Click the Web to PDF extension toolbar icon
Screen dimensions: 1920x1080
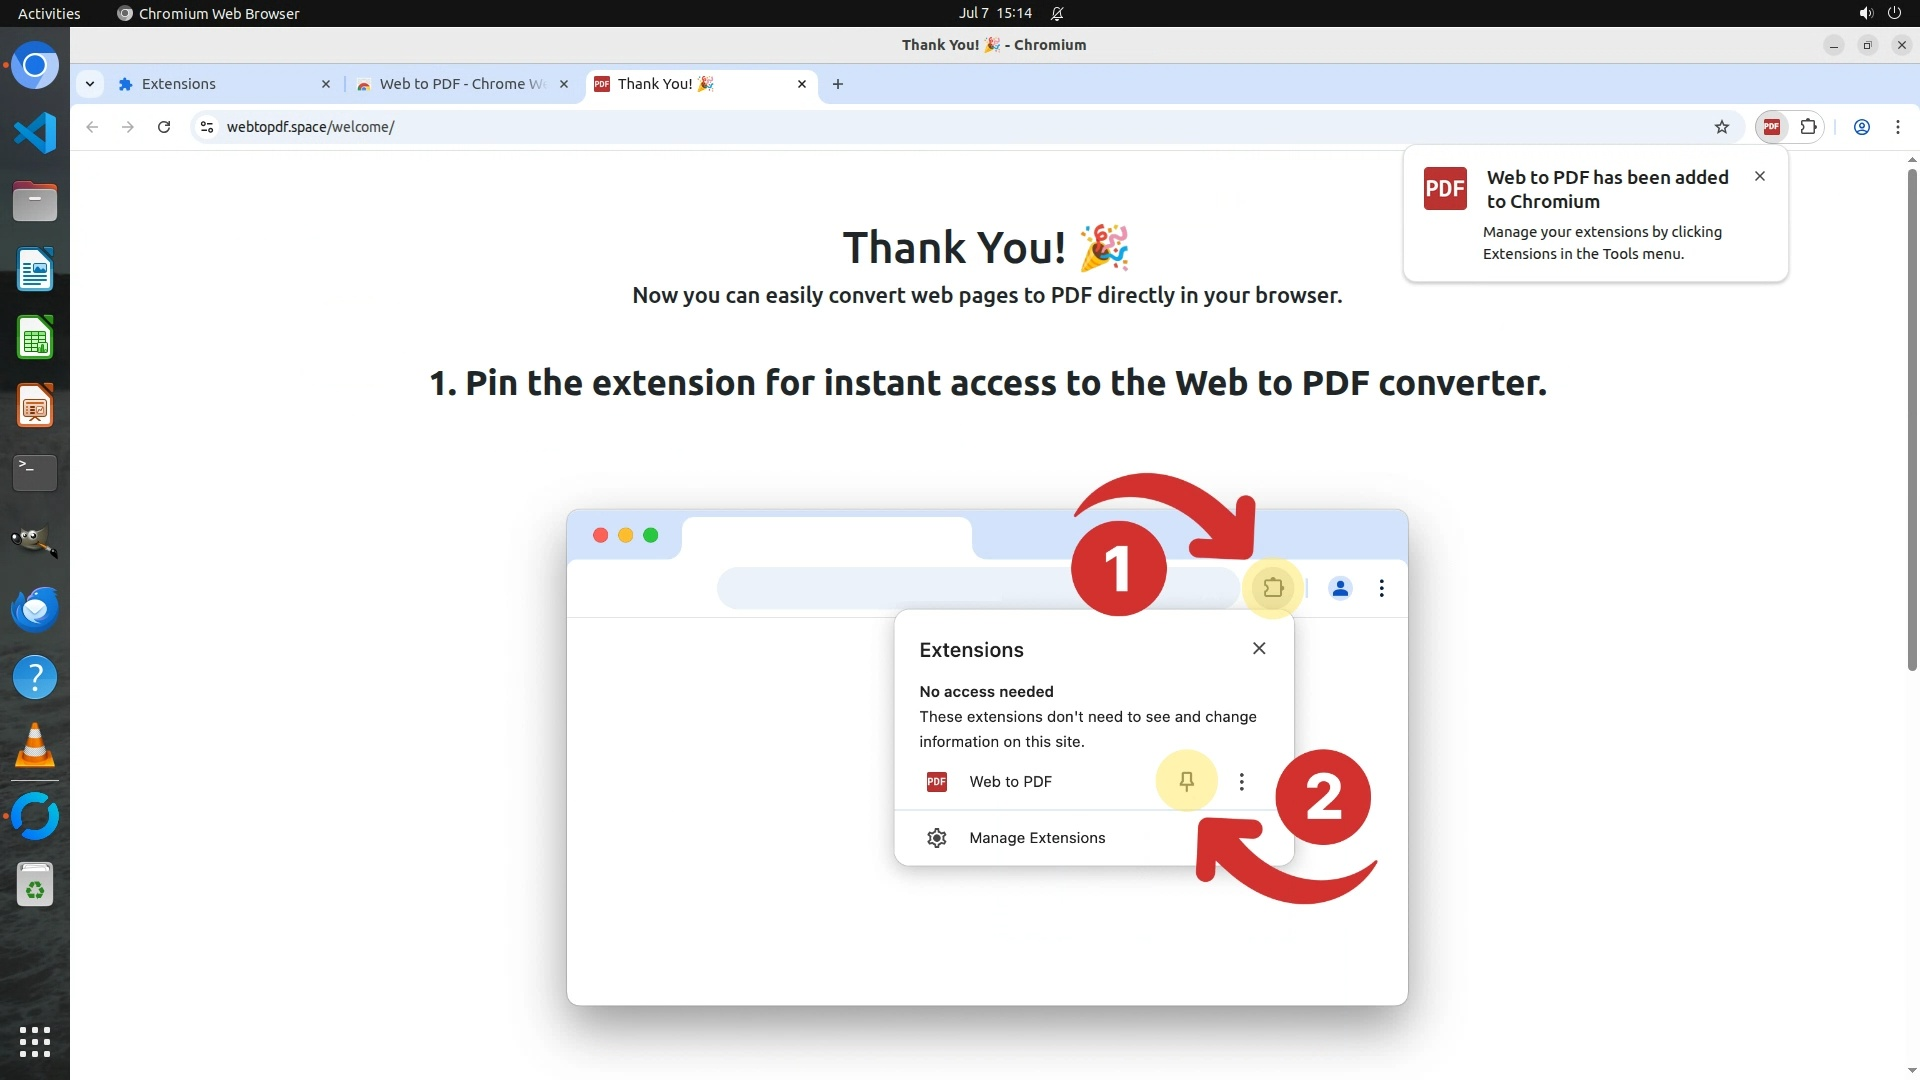point(1772,127)
